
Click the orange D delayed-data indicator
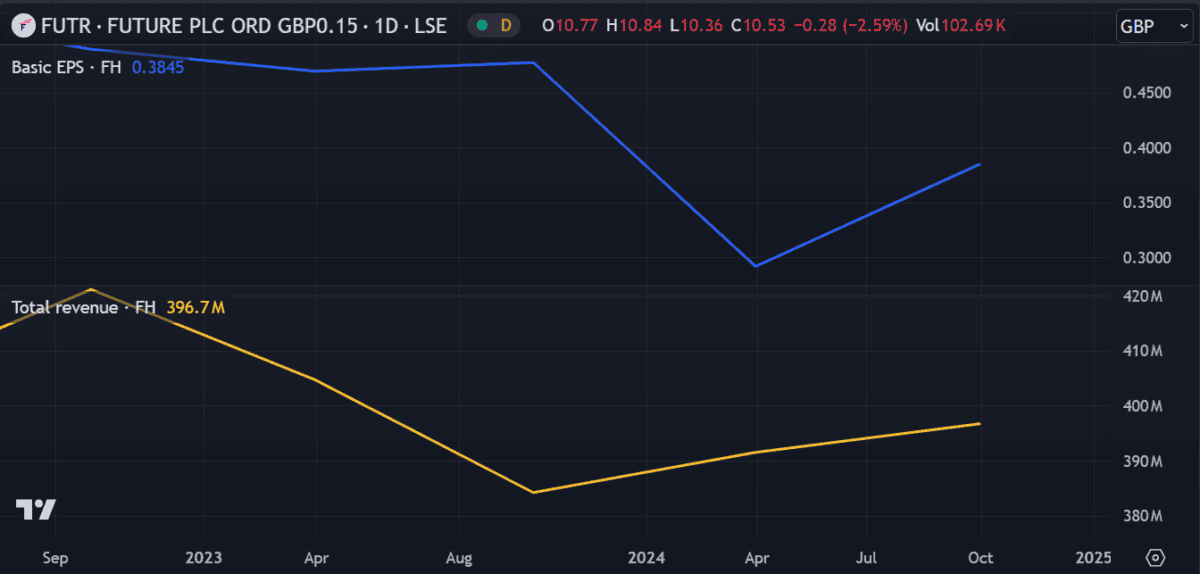pyautogui.click(x=505, y=25)
